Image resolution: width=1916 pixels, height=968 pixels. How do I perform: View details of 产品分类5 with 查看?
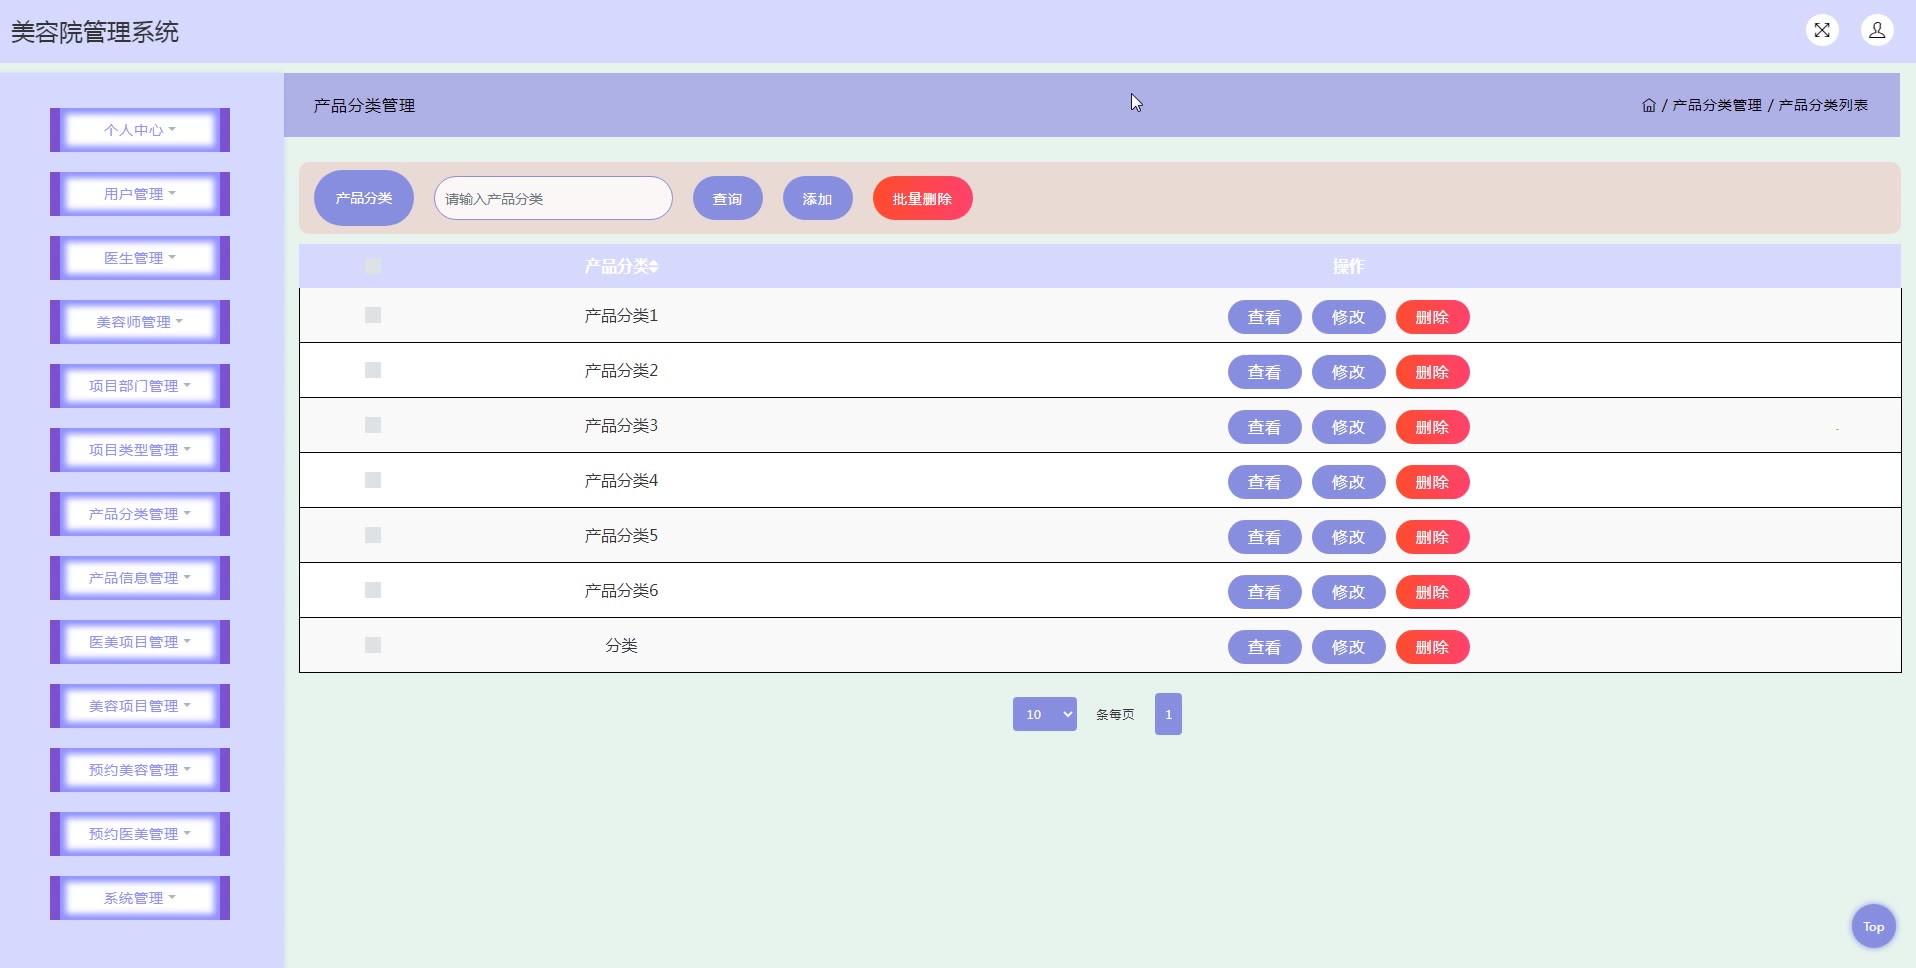(1265, 537)
